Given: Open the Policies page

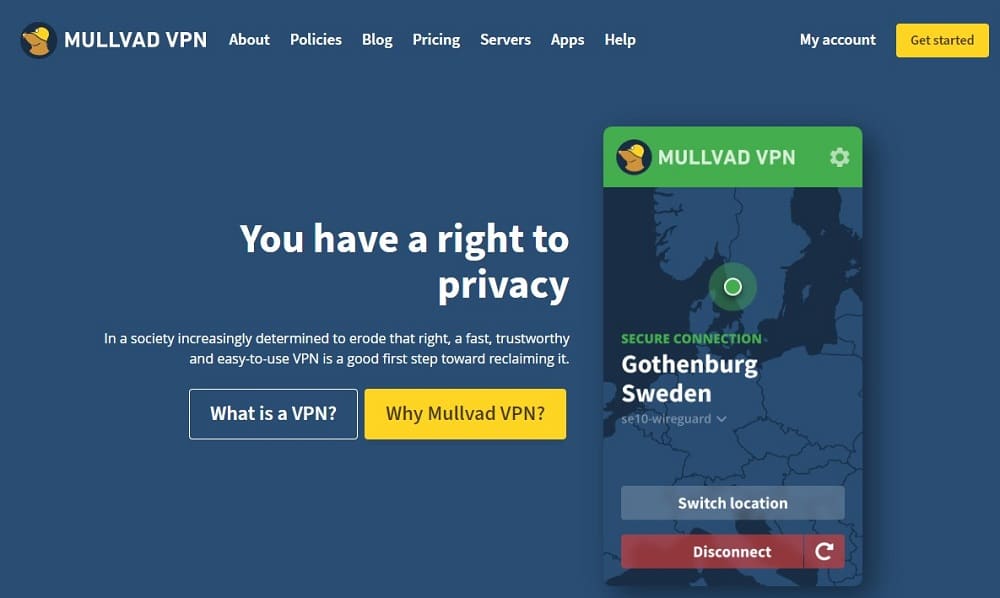Looking at the screenshot, I should pyautogui.click(x=316, y=40).
